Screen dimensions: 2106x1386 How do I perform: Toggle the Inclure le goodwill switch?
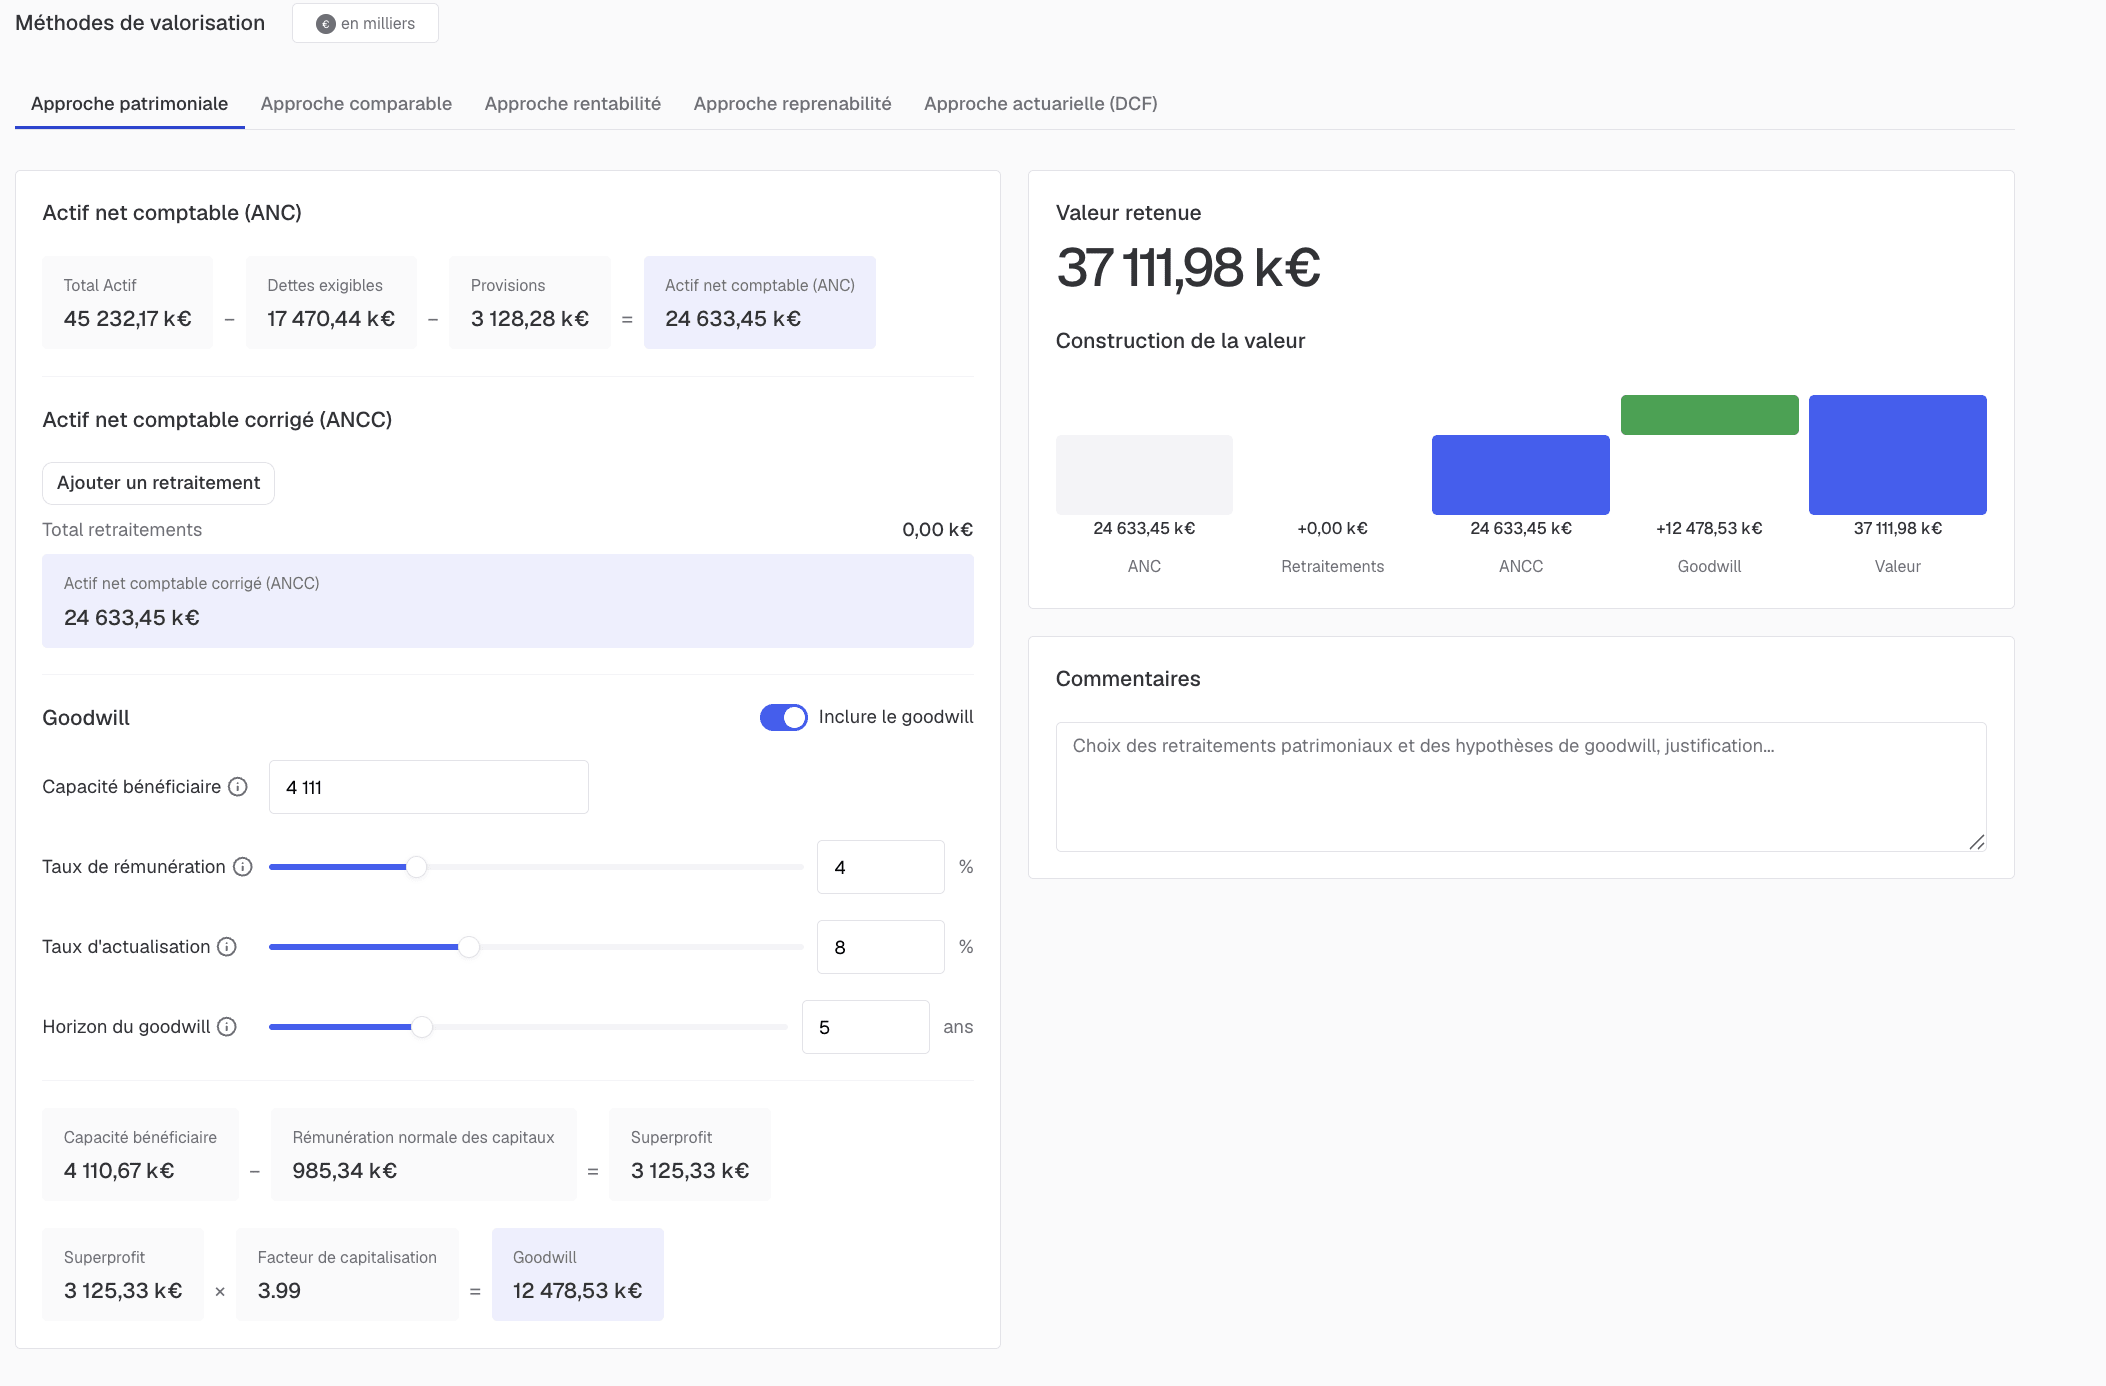tap(783, 717)
